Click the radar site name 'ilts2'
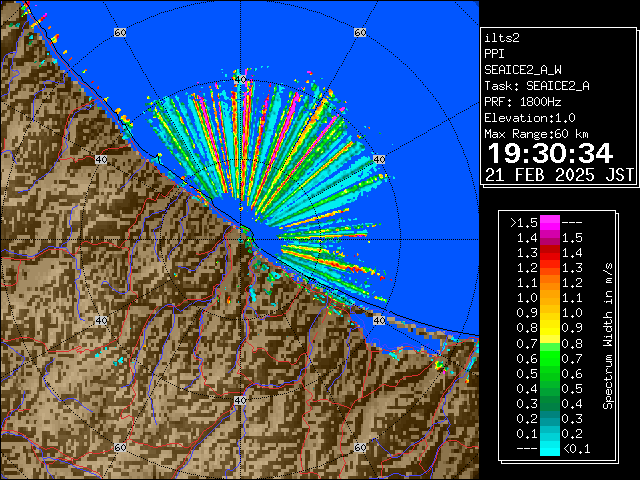This screenshot has height=480, width=640. pos(502,38)
